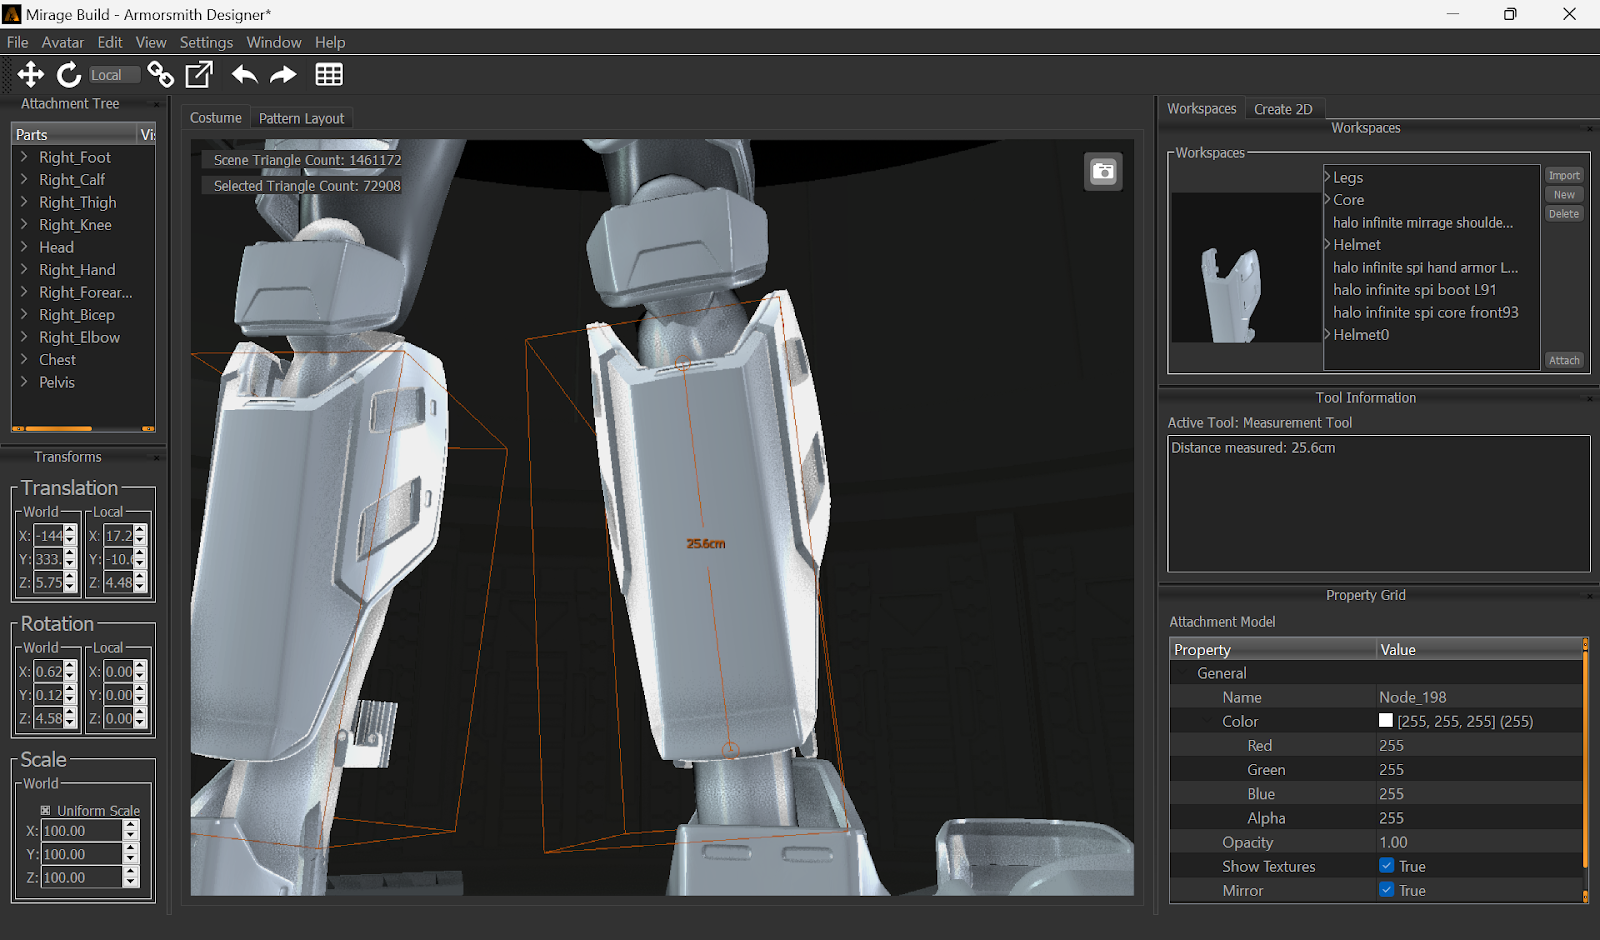Open the Help menu
Viewport: 1600px width, 940px height.
(330, 42)
